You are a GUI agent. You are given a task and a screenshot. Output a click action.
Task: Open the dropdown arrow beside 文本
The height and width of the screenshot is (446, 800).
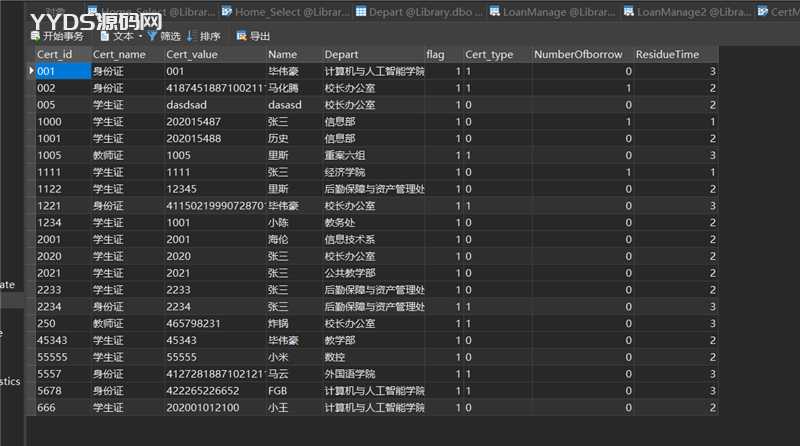(141, 36)
